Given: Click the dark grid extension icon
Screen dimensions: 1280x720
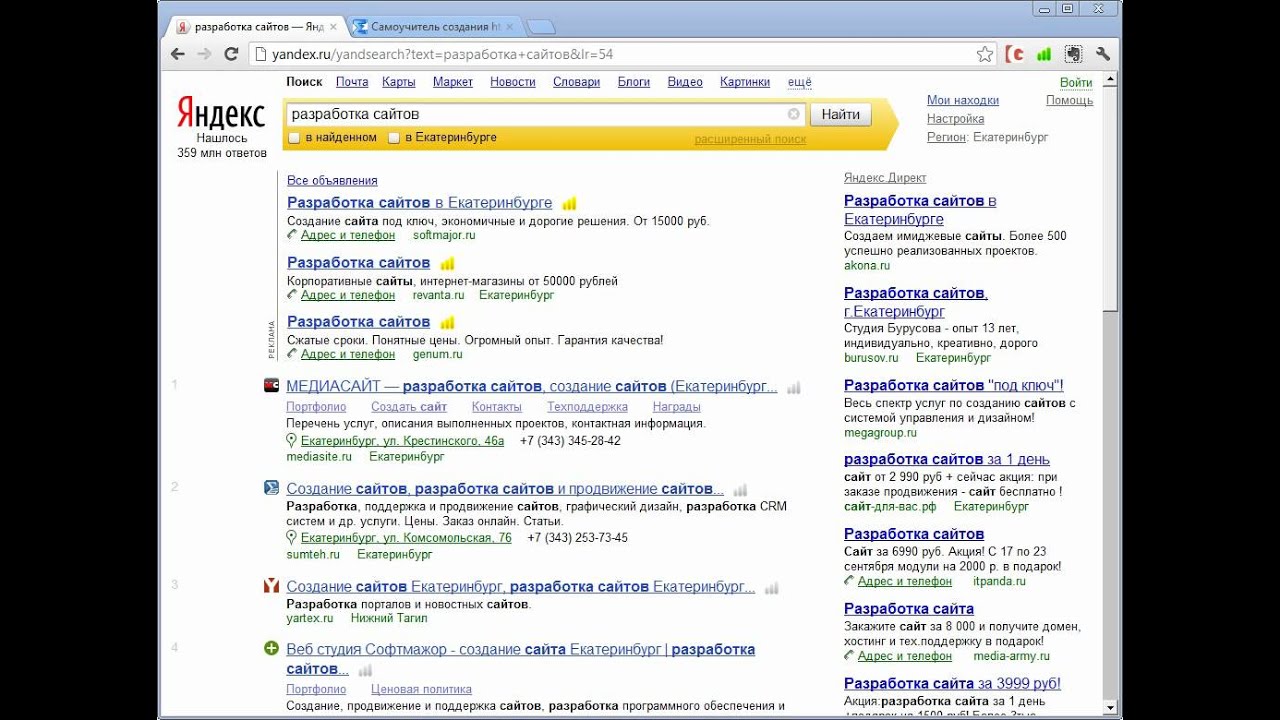Looking at the screenshot, I should click(x=1073, y=54).
